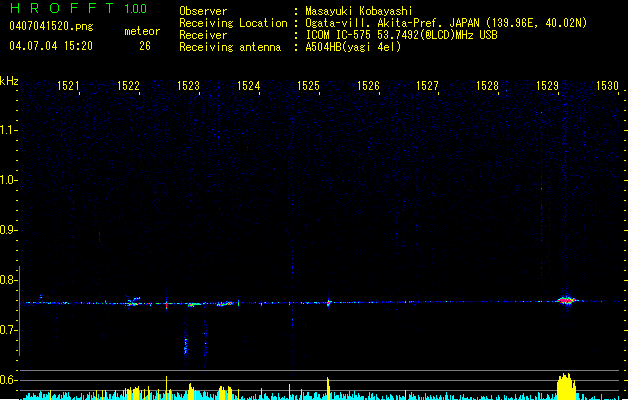This screenshot has height=400, width=629.
Task: Click the echo trace between 1523 and 1524
Action: tap(225, 304)
